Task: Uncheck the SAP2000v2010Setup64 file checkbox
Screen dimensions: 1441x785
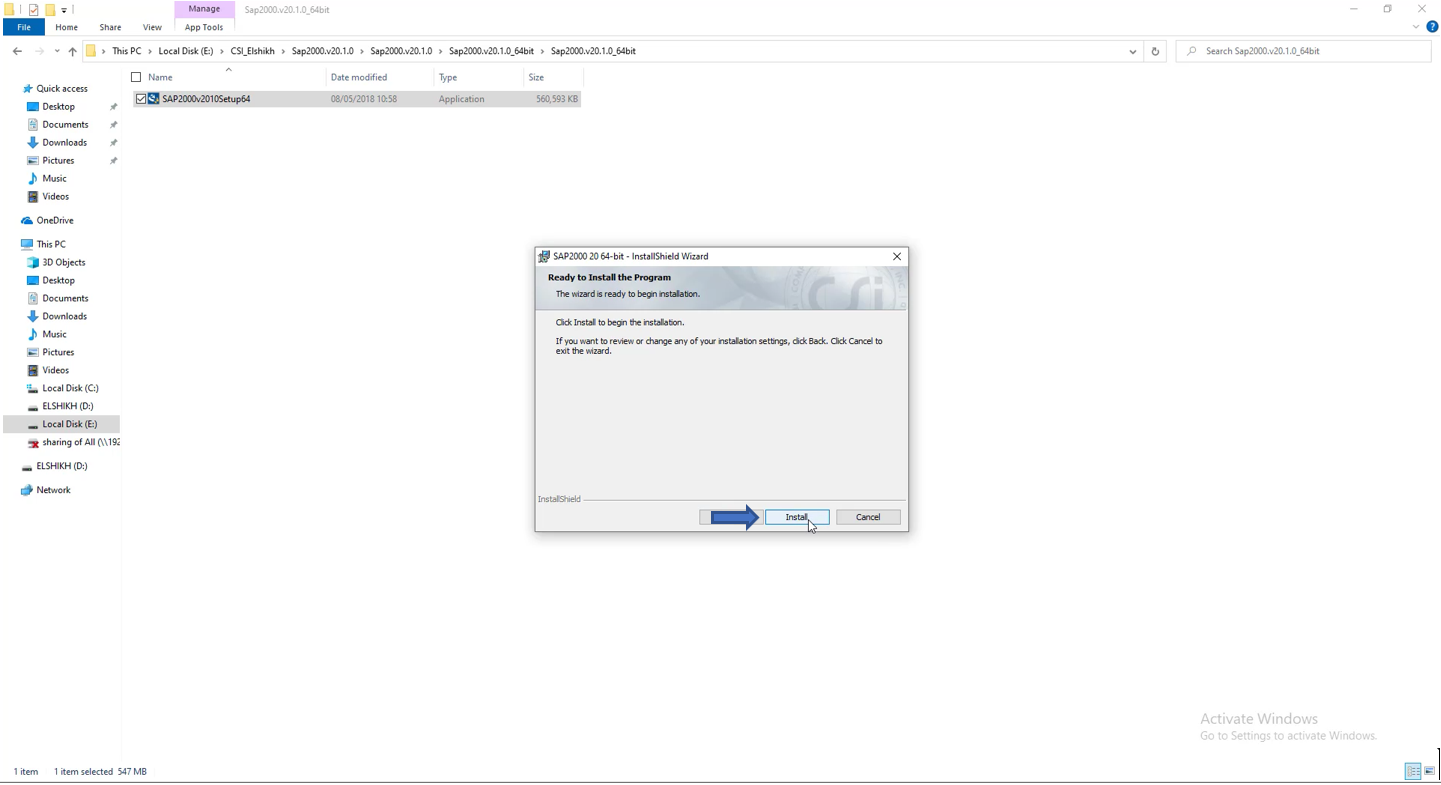Action: 141,99
